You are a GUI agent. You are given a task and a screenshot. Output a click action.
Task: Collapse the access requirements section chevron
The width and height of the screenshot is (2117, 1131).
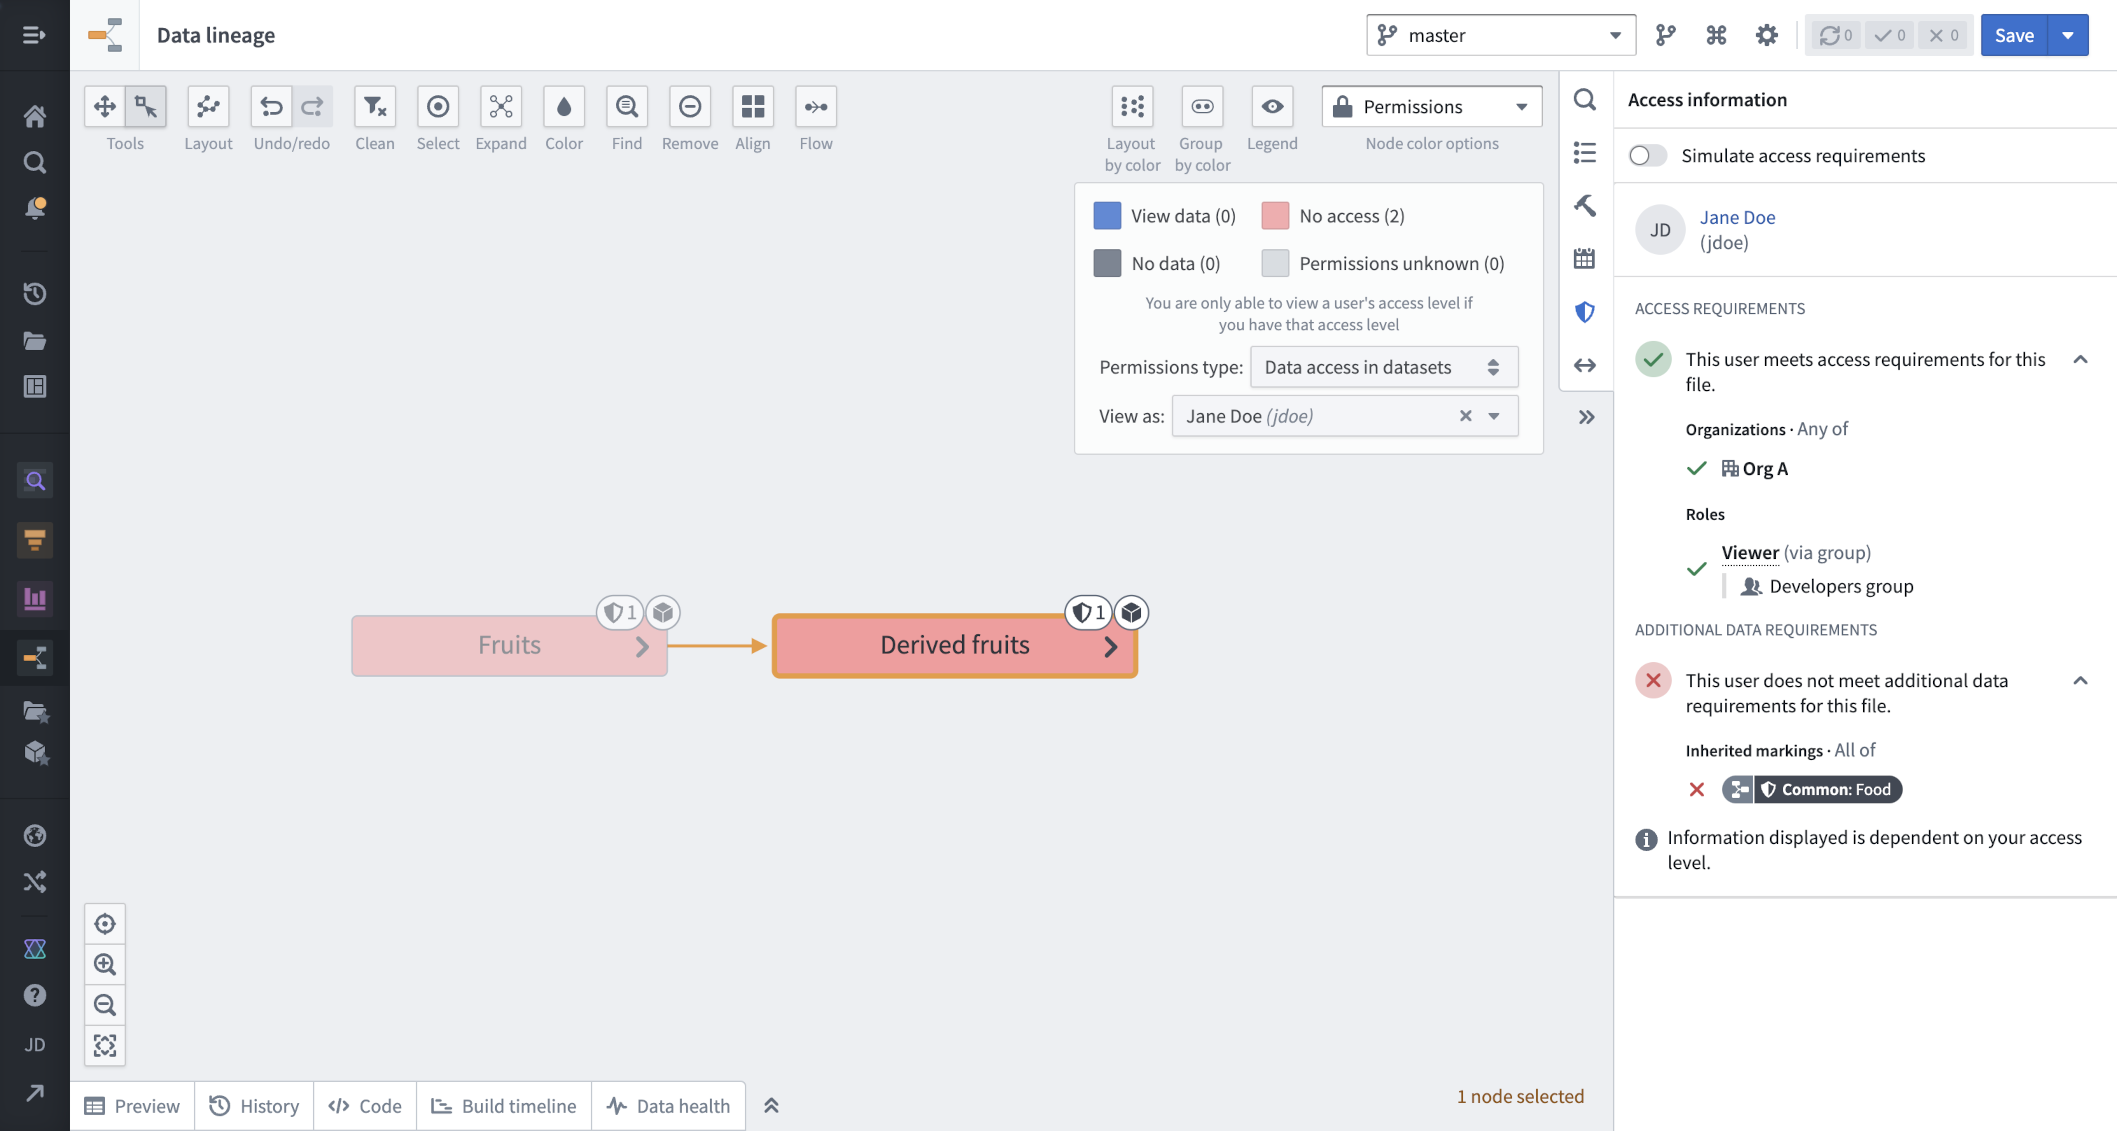point(2080,359)
